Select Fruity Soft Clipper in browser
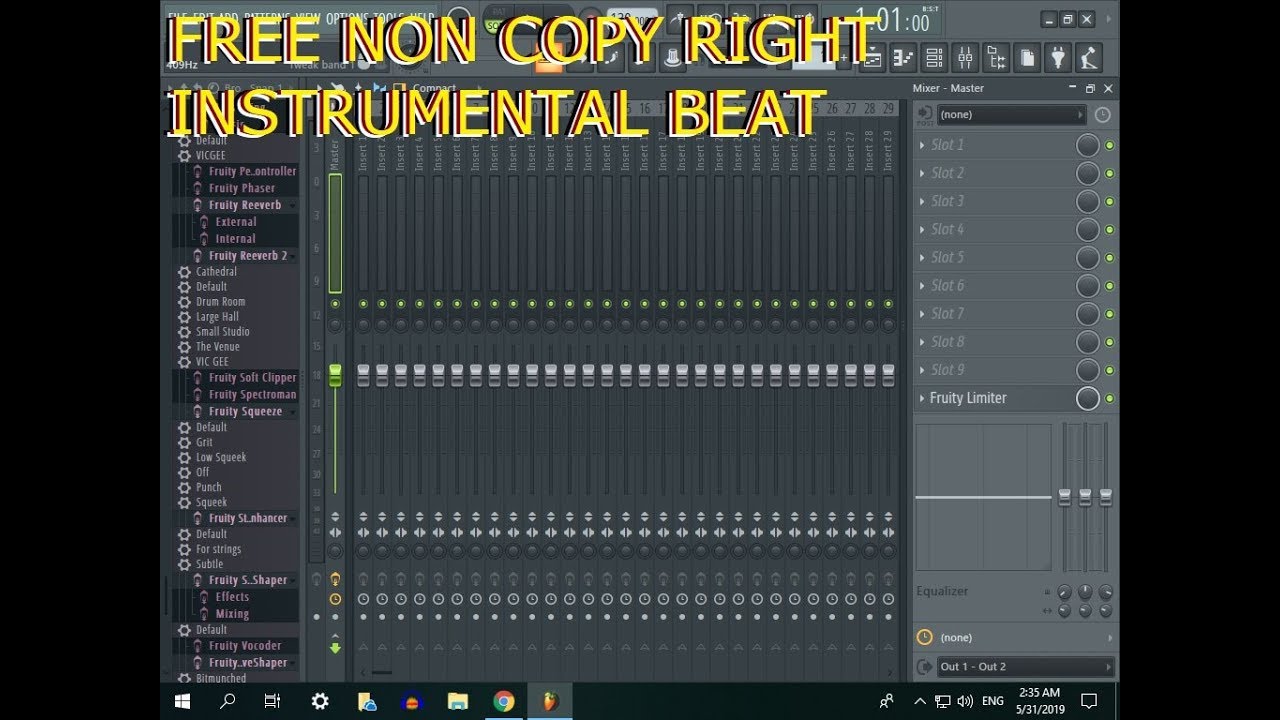The width and height of the screenshot is (1280, 720). click(252, 378)
